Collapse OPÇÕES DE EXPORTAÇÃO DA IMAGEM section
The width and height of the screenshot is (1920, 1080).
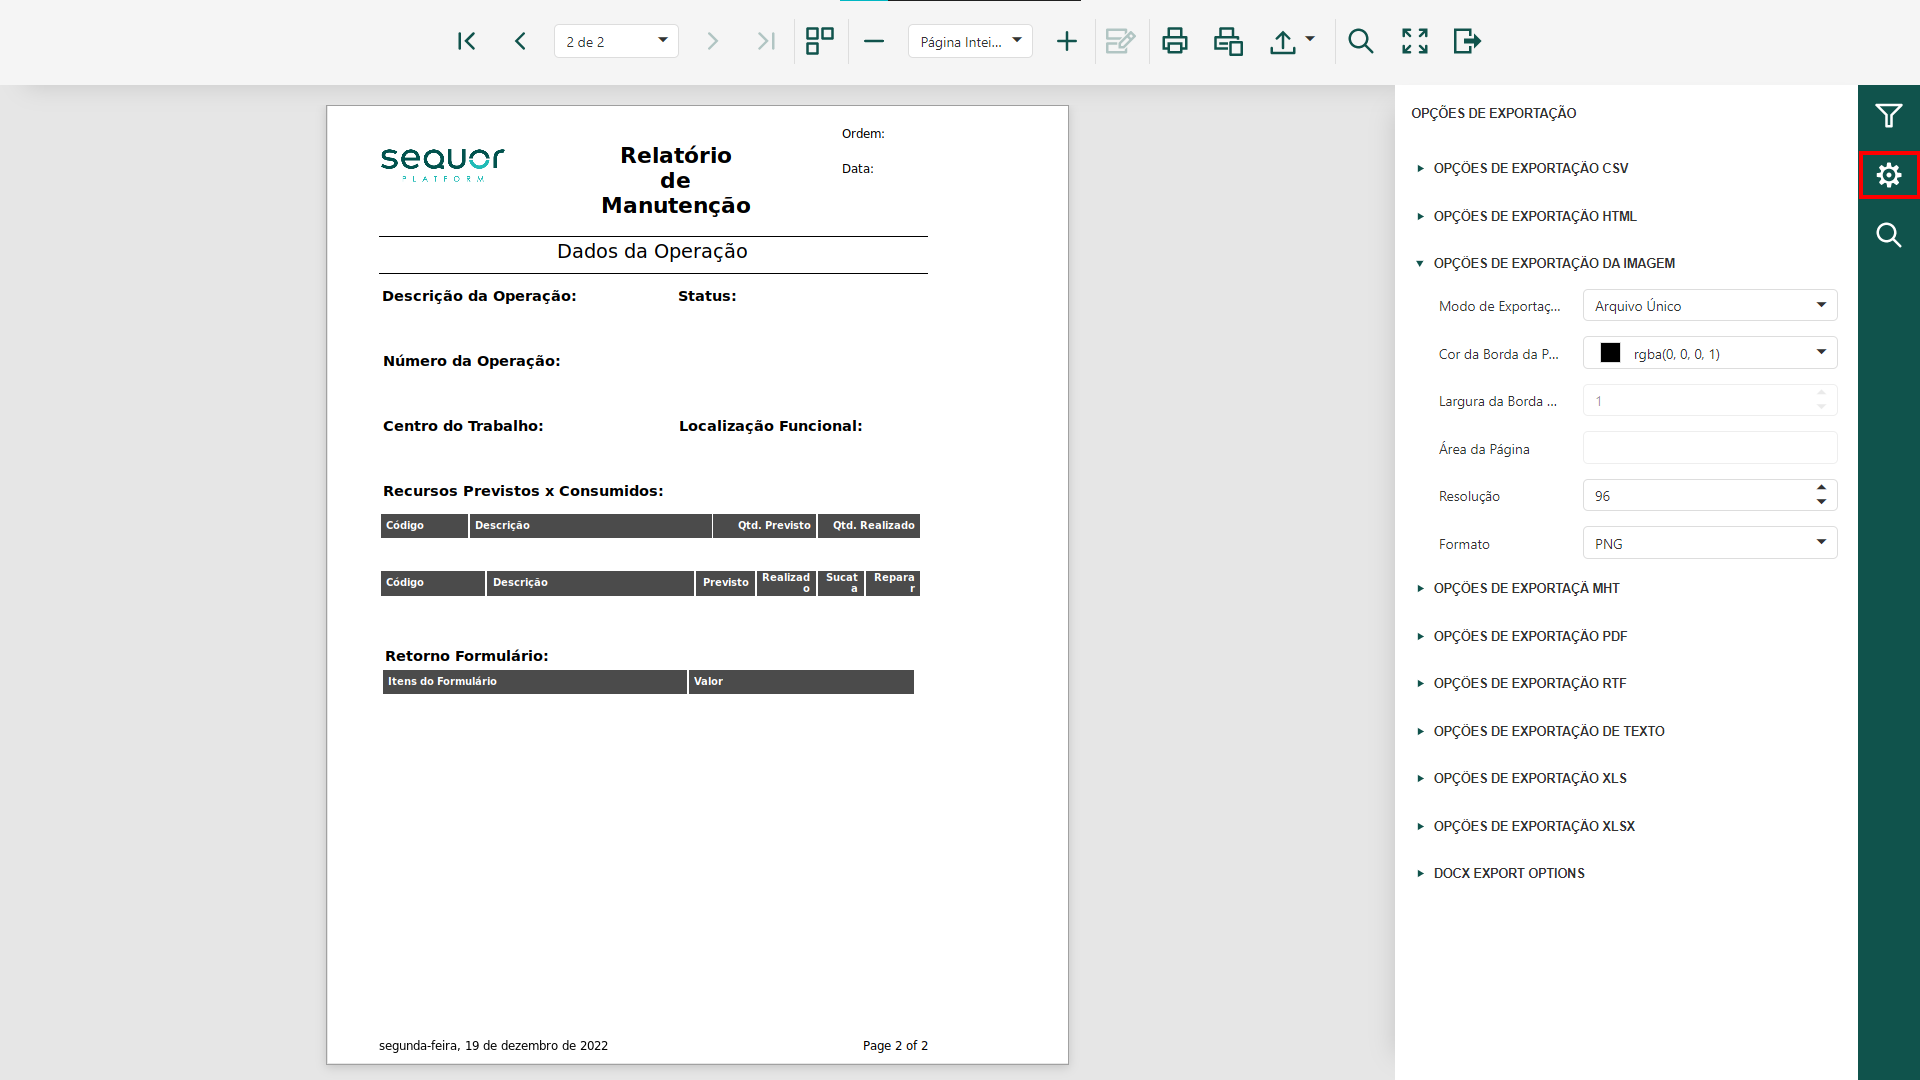click(x=1553, y=263)
